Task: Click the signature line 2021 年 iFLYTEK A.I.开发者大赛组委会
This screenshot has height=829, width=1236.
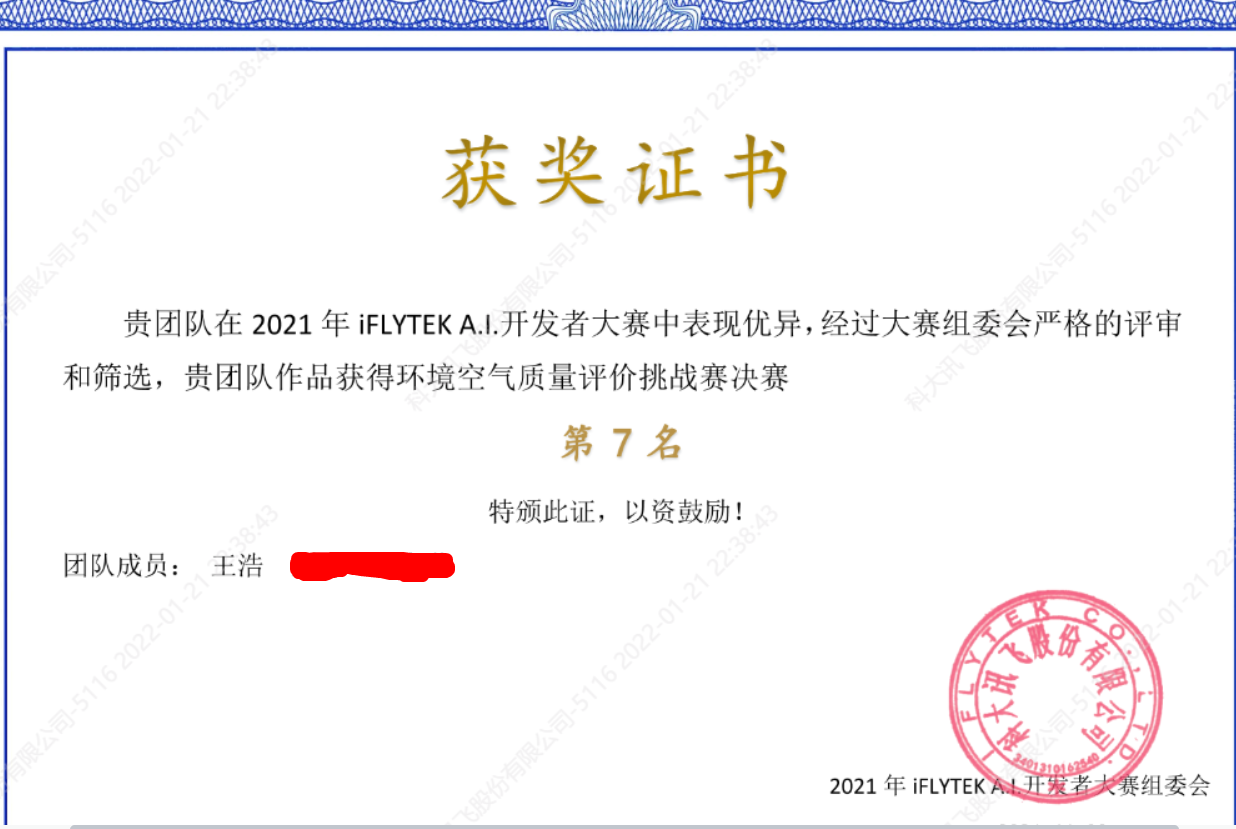Action: click(1019, 785)
